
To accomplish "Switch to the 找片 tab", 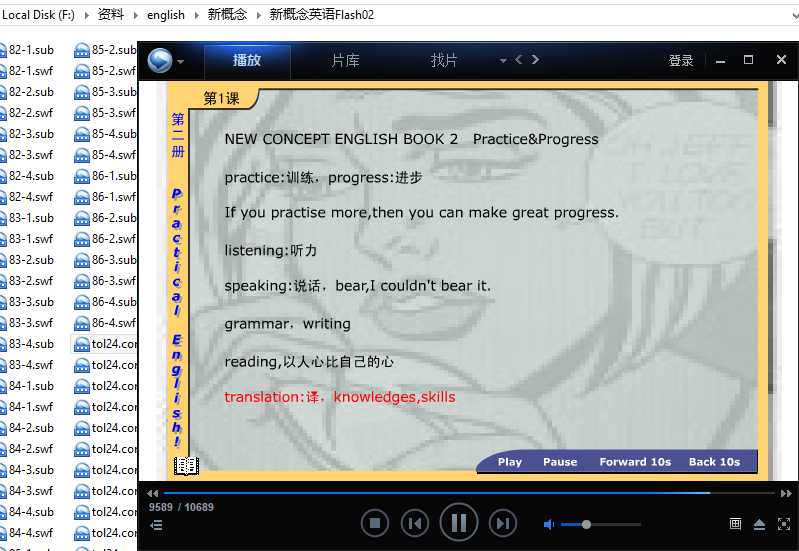I will click(444, 60).
